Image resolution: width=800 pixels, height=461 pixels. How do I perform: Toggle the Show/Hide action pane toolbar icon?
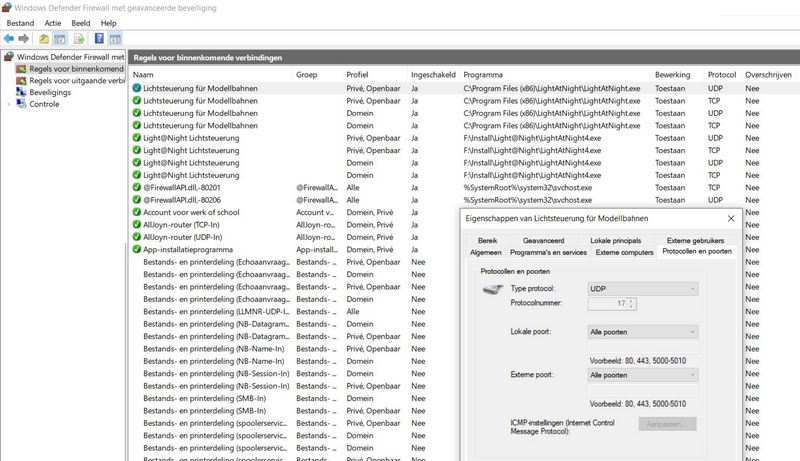pyautogui.click(x=115, y=39)
